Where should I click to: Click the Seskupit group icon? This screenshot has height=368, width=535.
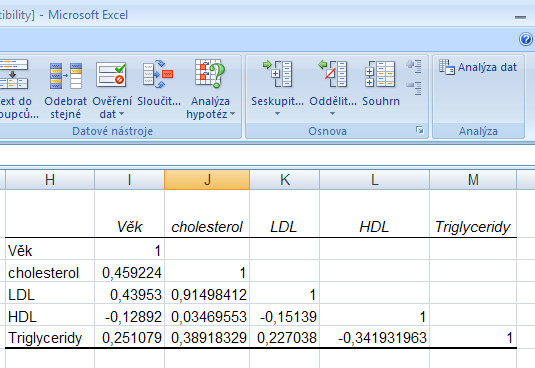277,74
